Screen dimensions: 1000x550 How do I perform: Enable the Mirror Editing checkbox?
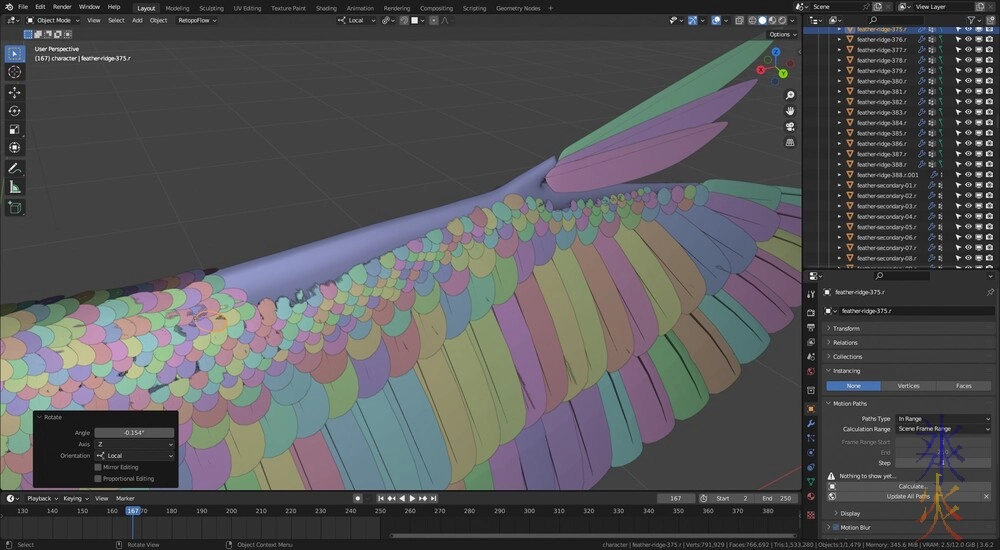(98, 467)
